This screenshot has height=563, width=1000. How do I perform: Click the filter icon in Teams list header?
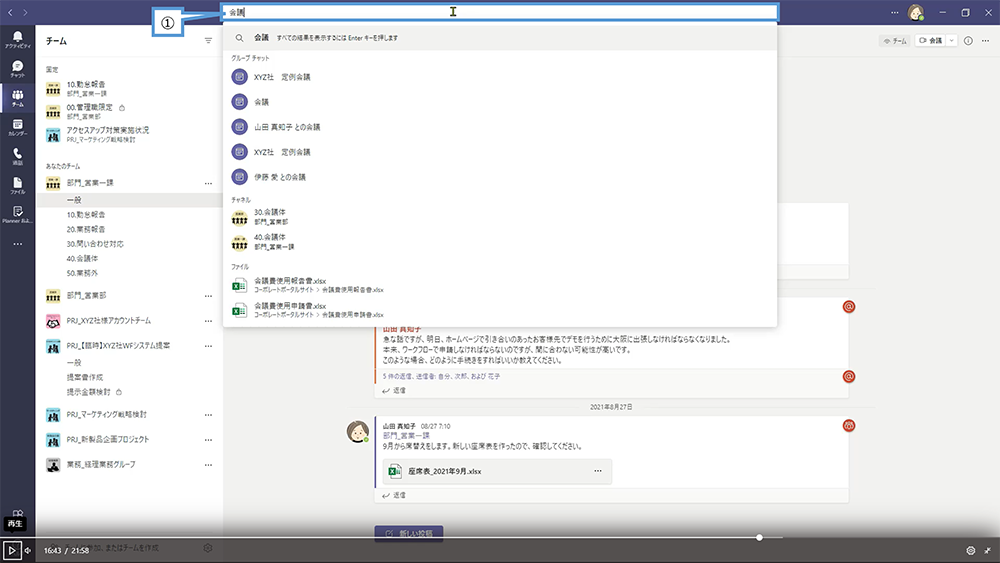click(x=208, y=41)
